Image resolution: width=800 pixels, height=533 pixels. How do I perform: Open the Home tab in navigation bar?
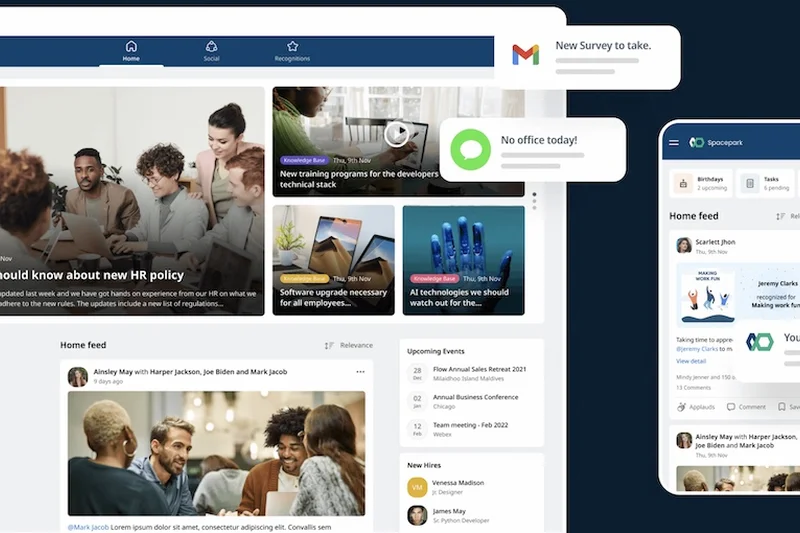(131, 51)
